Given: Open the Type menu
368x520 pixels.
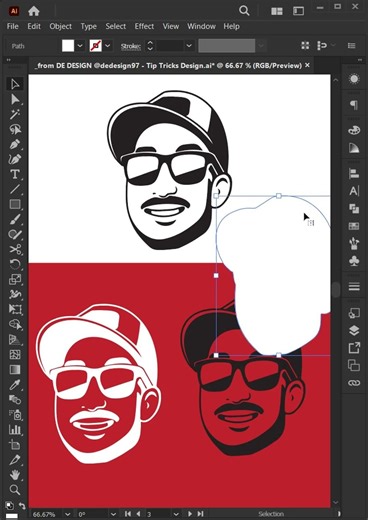Looking at the screenshot, I should [x=88, y=26].
